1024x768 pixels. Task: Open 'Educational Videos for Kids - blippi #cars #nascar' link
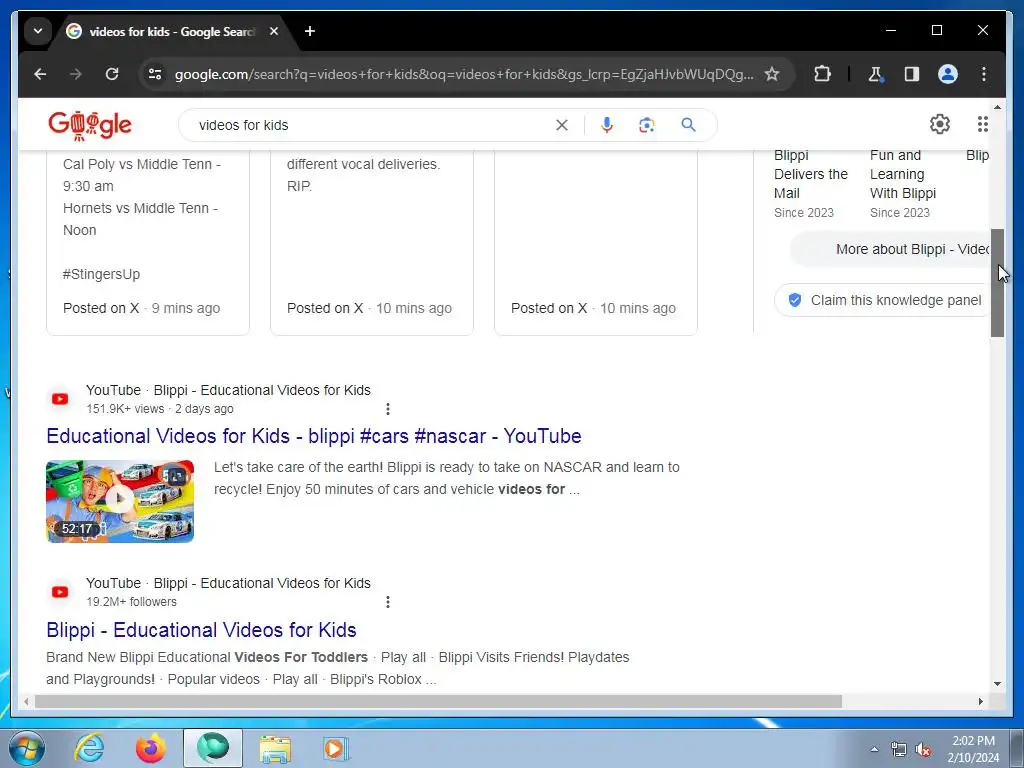click(313, 436)
